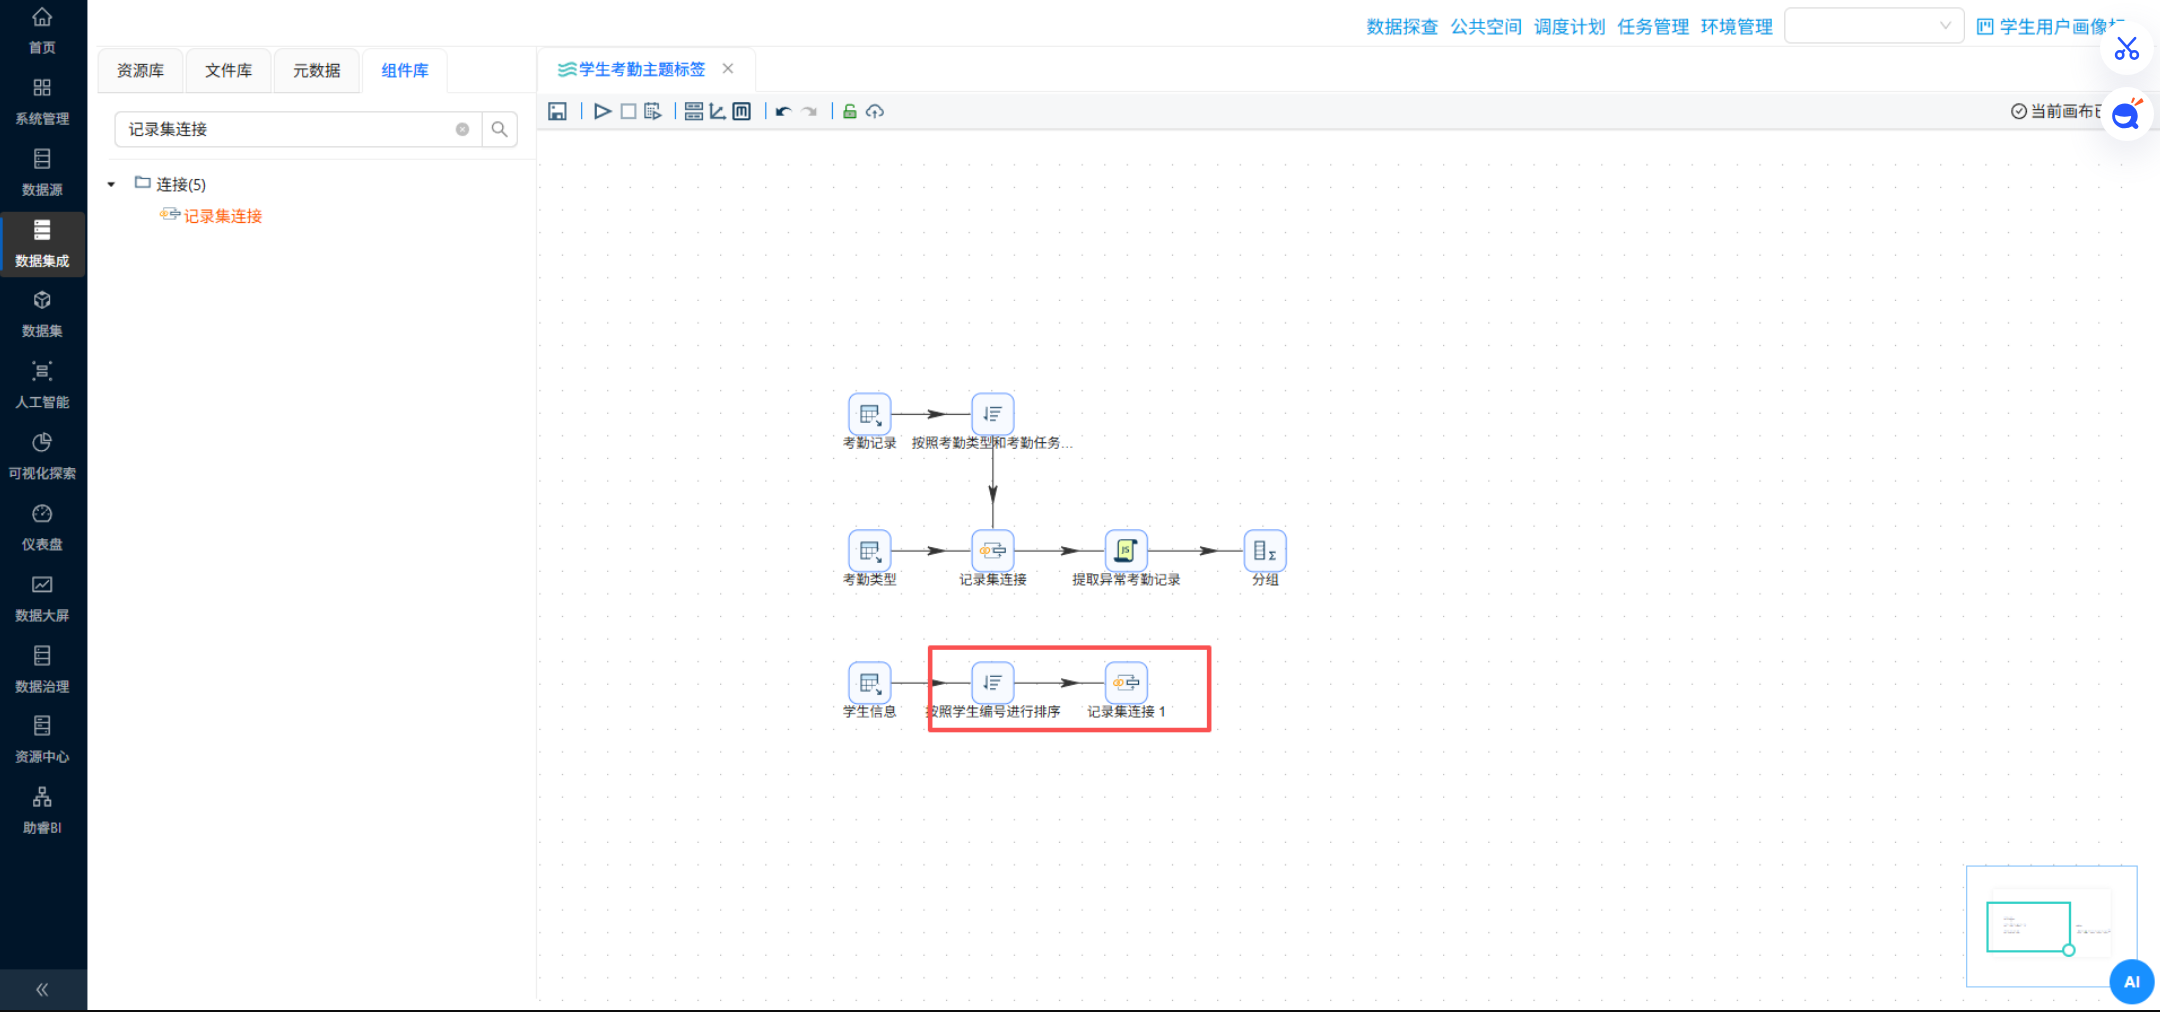This screenshot has height=1012, width=2160.
Task: Open 仪表盘 in the sidebar
Action: [42, 527]
